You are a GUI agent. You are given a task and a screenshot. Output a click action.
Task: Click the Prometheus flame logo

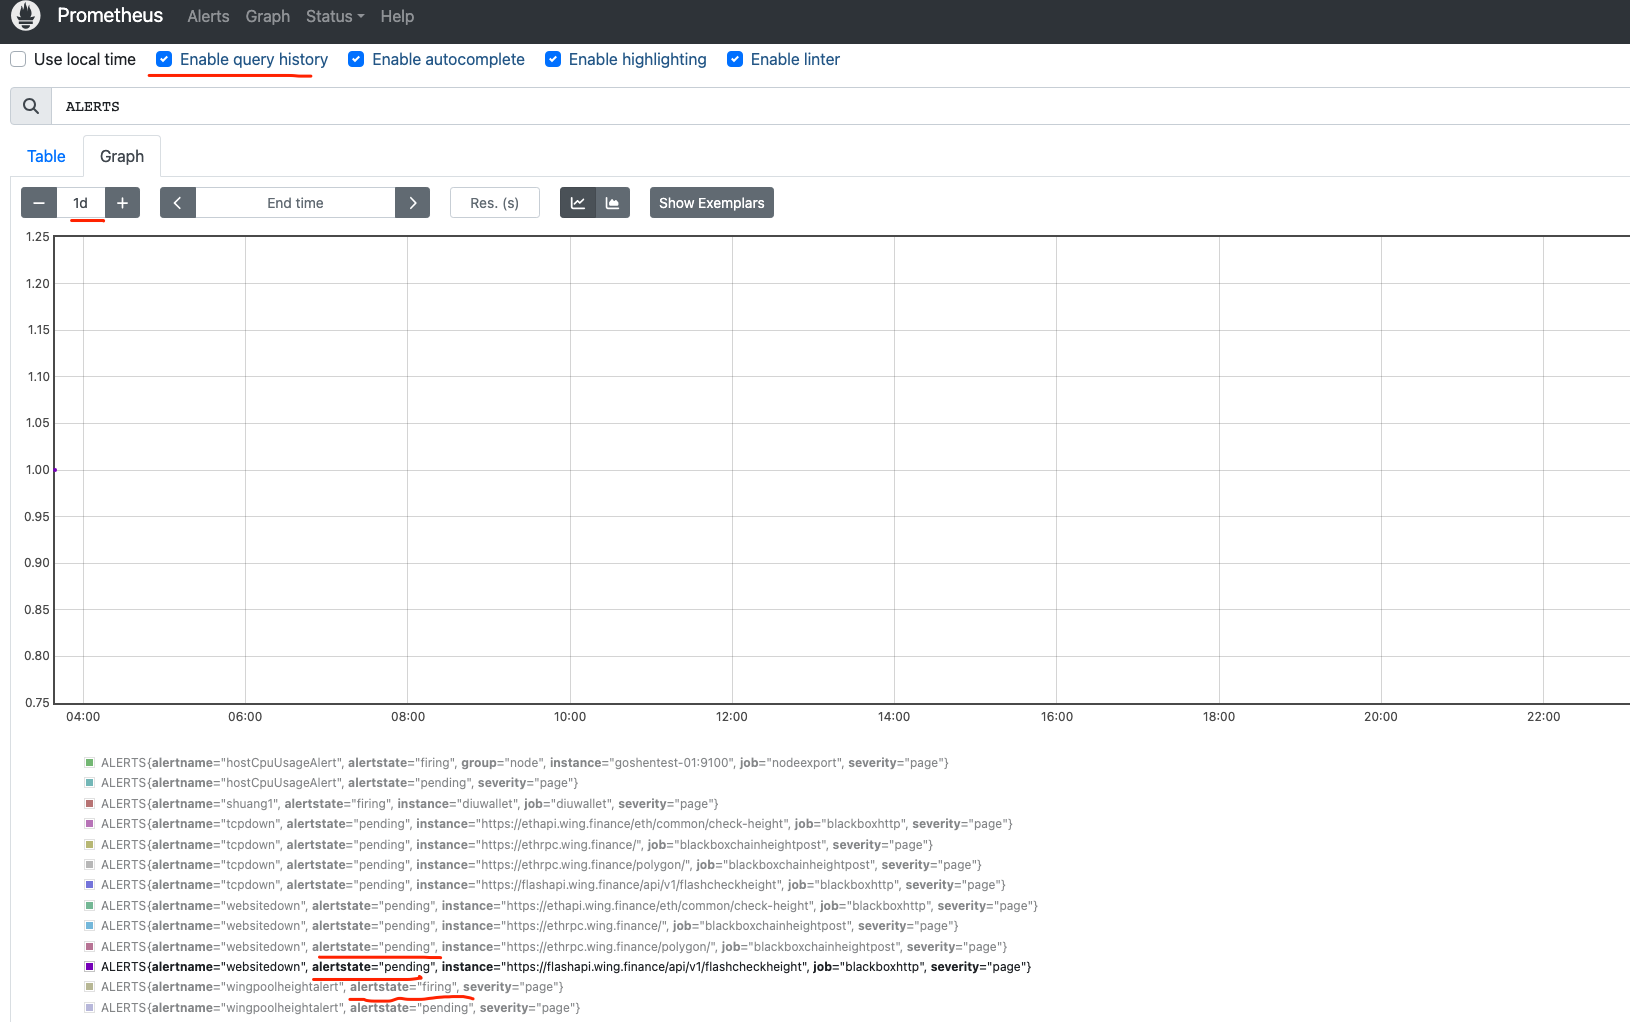(25, 16)
